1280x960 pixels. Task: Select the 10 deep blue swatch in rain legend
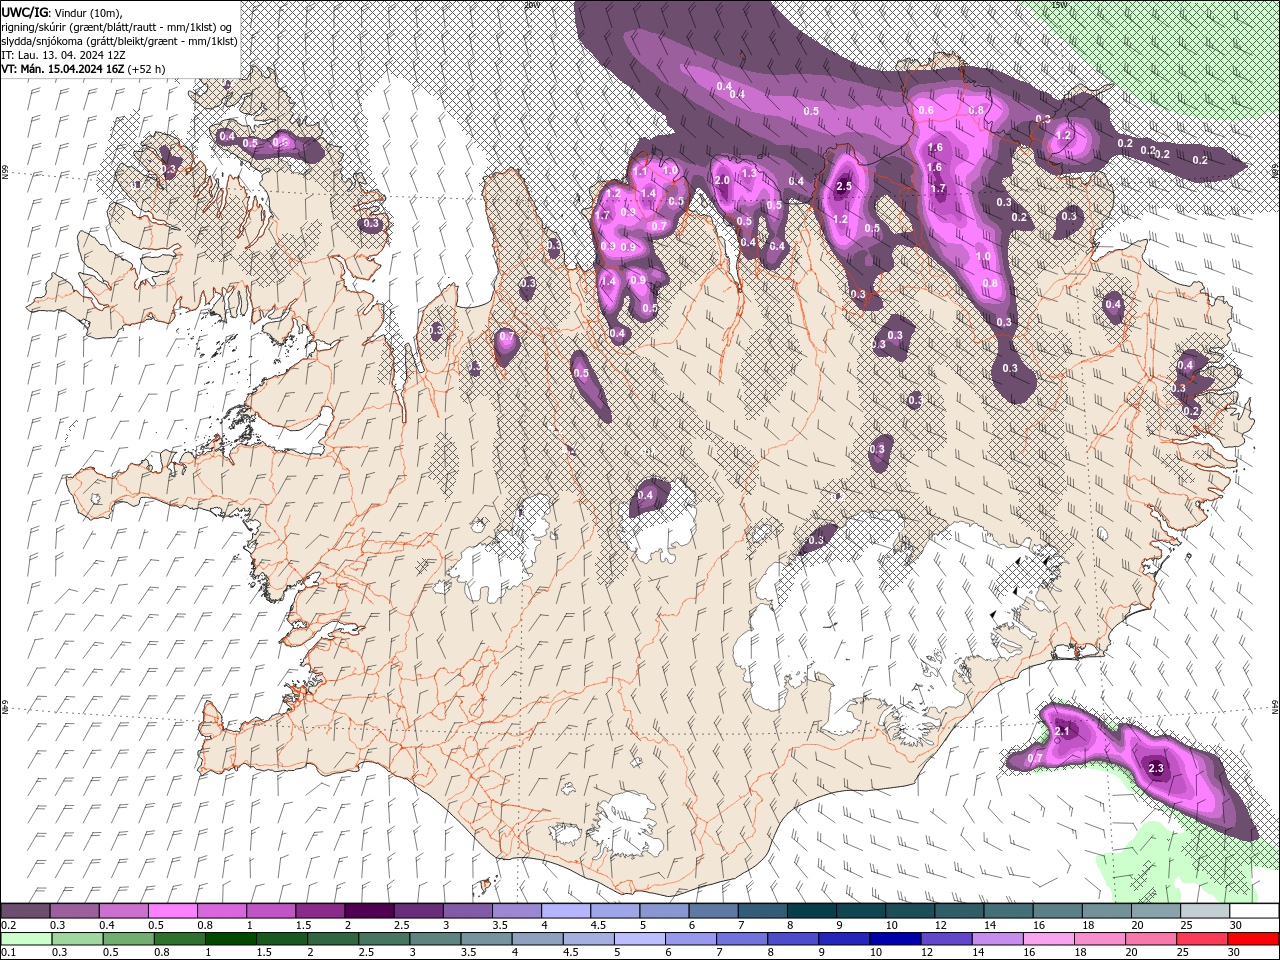(x=895, y=939)
